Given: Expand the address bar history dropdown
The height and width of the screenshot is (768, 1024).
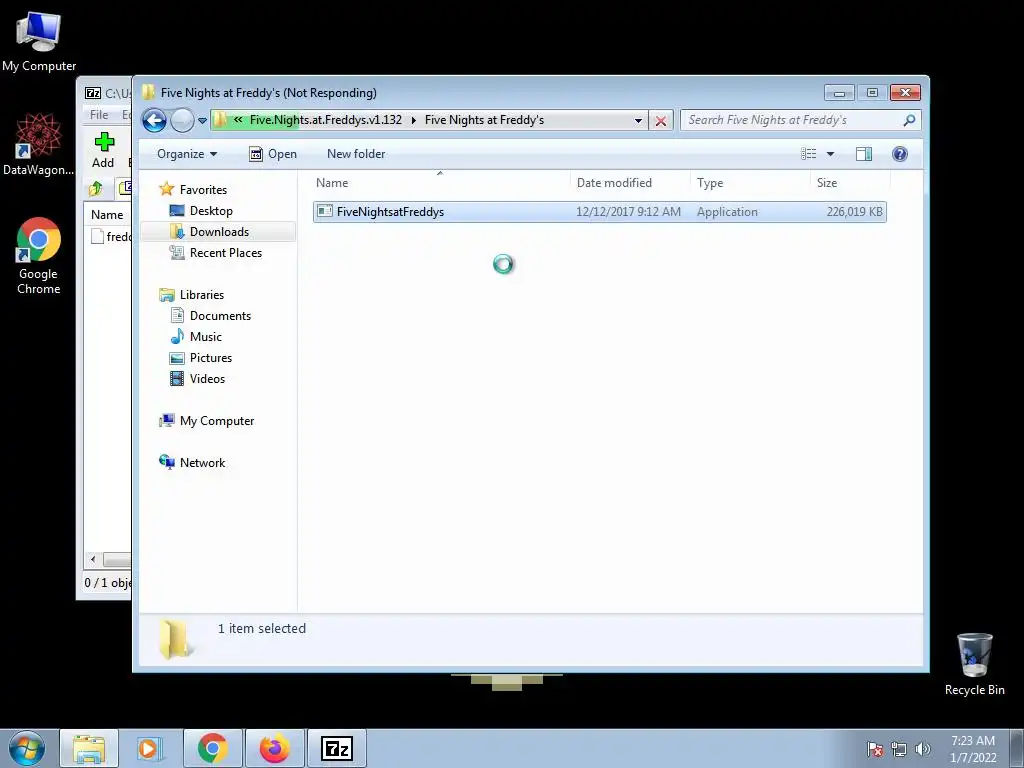Looking at the screenshot, I should (638, 121).
